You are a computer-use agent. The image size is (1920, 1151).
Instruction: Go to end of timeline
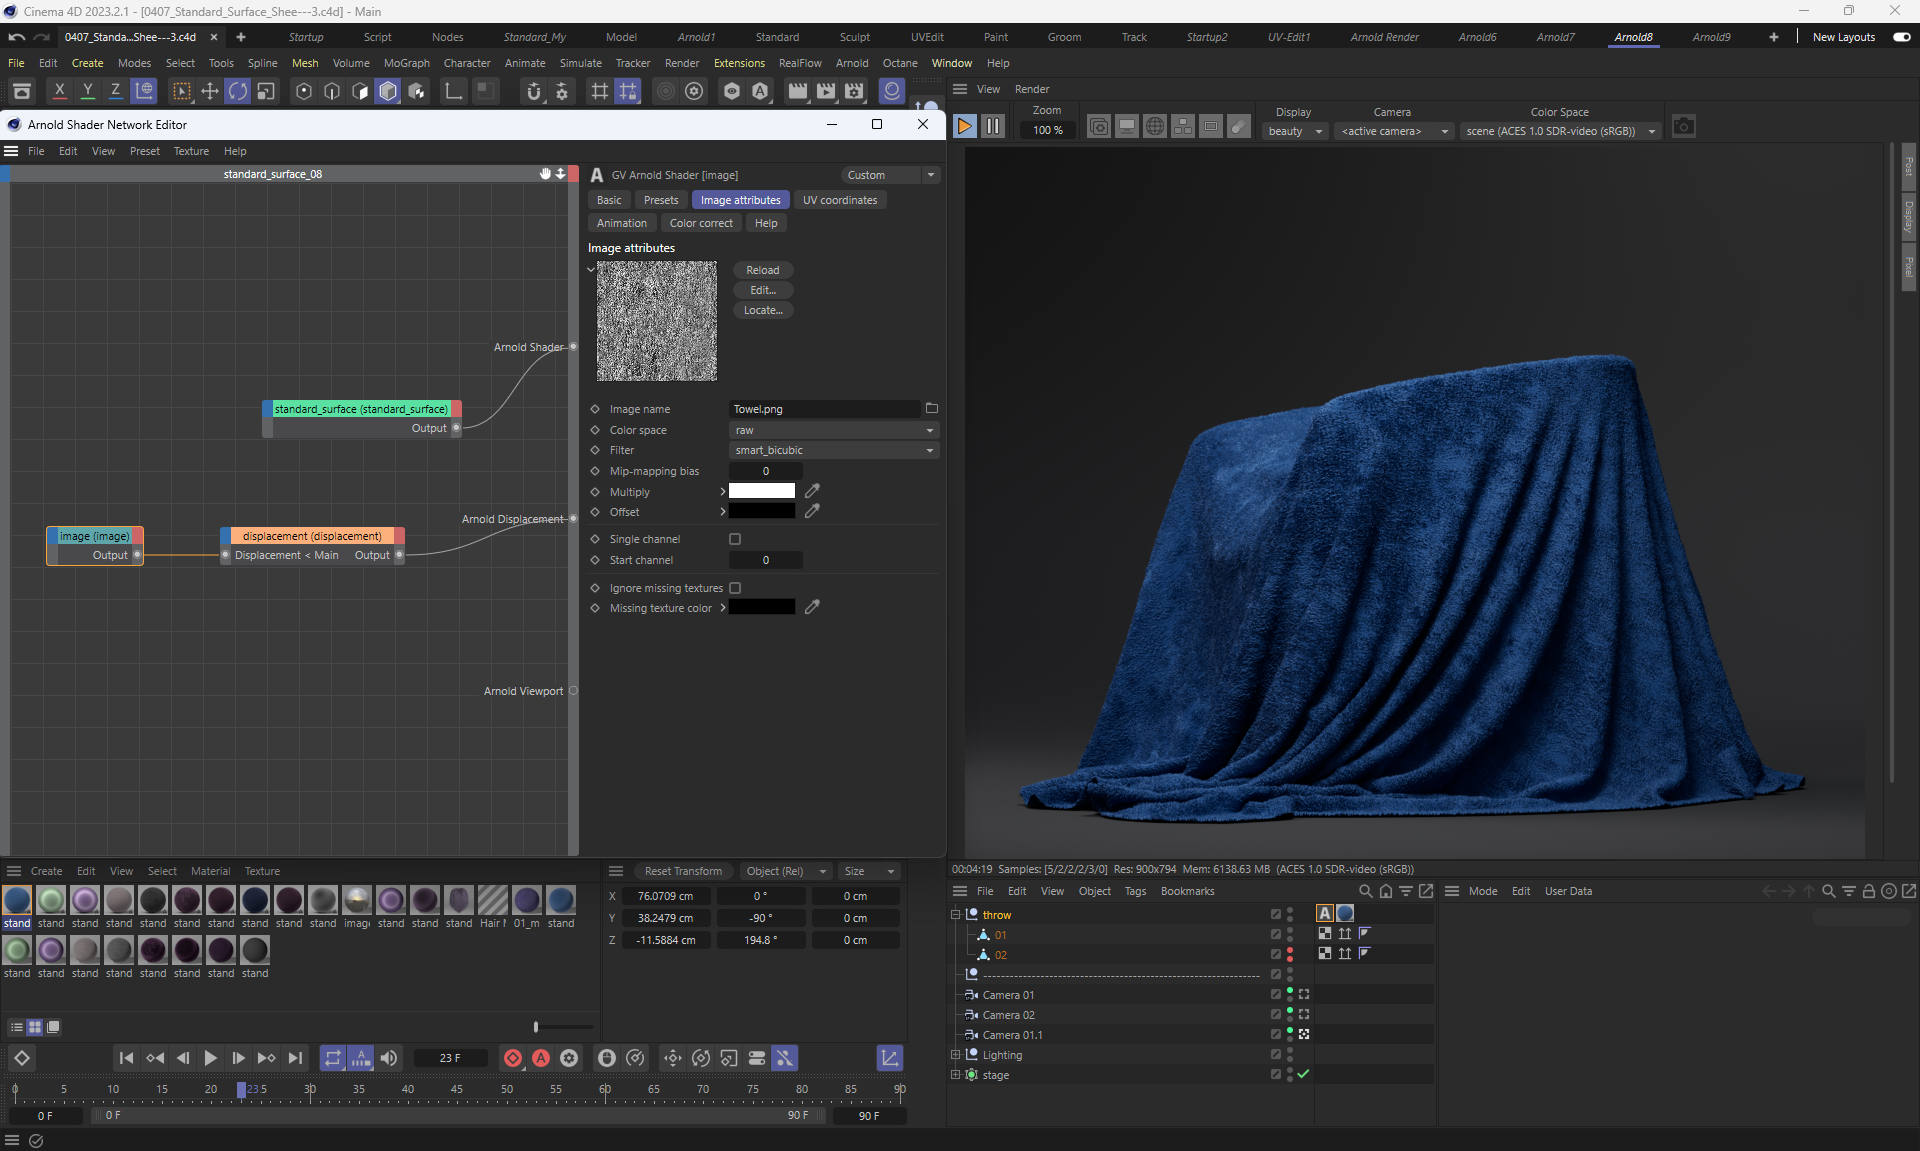tap(295, 1058)
